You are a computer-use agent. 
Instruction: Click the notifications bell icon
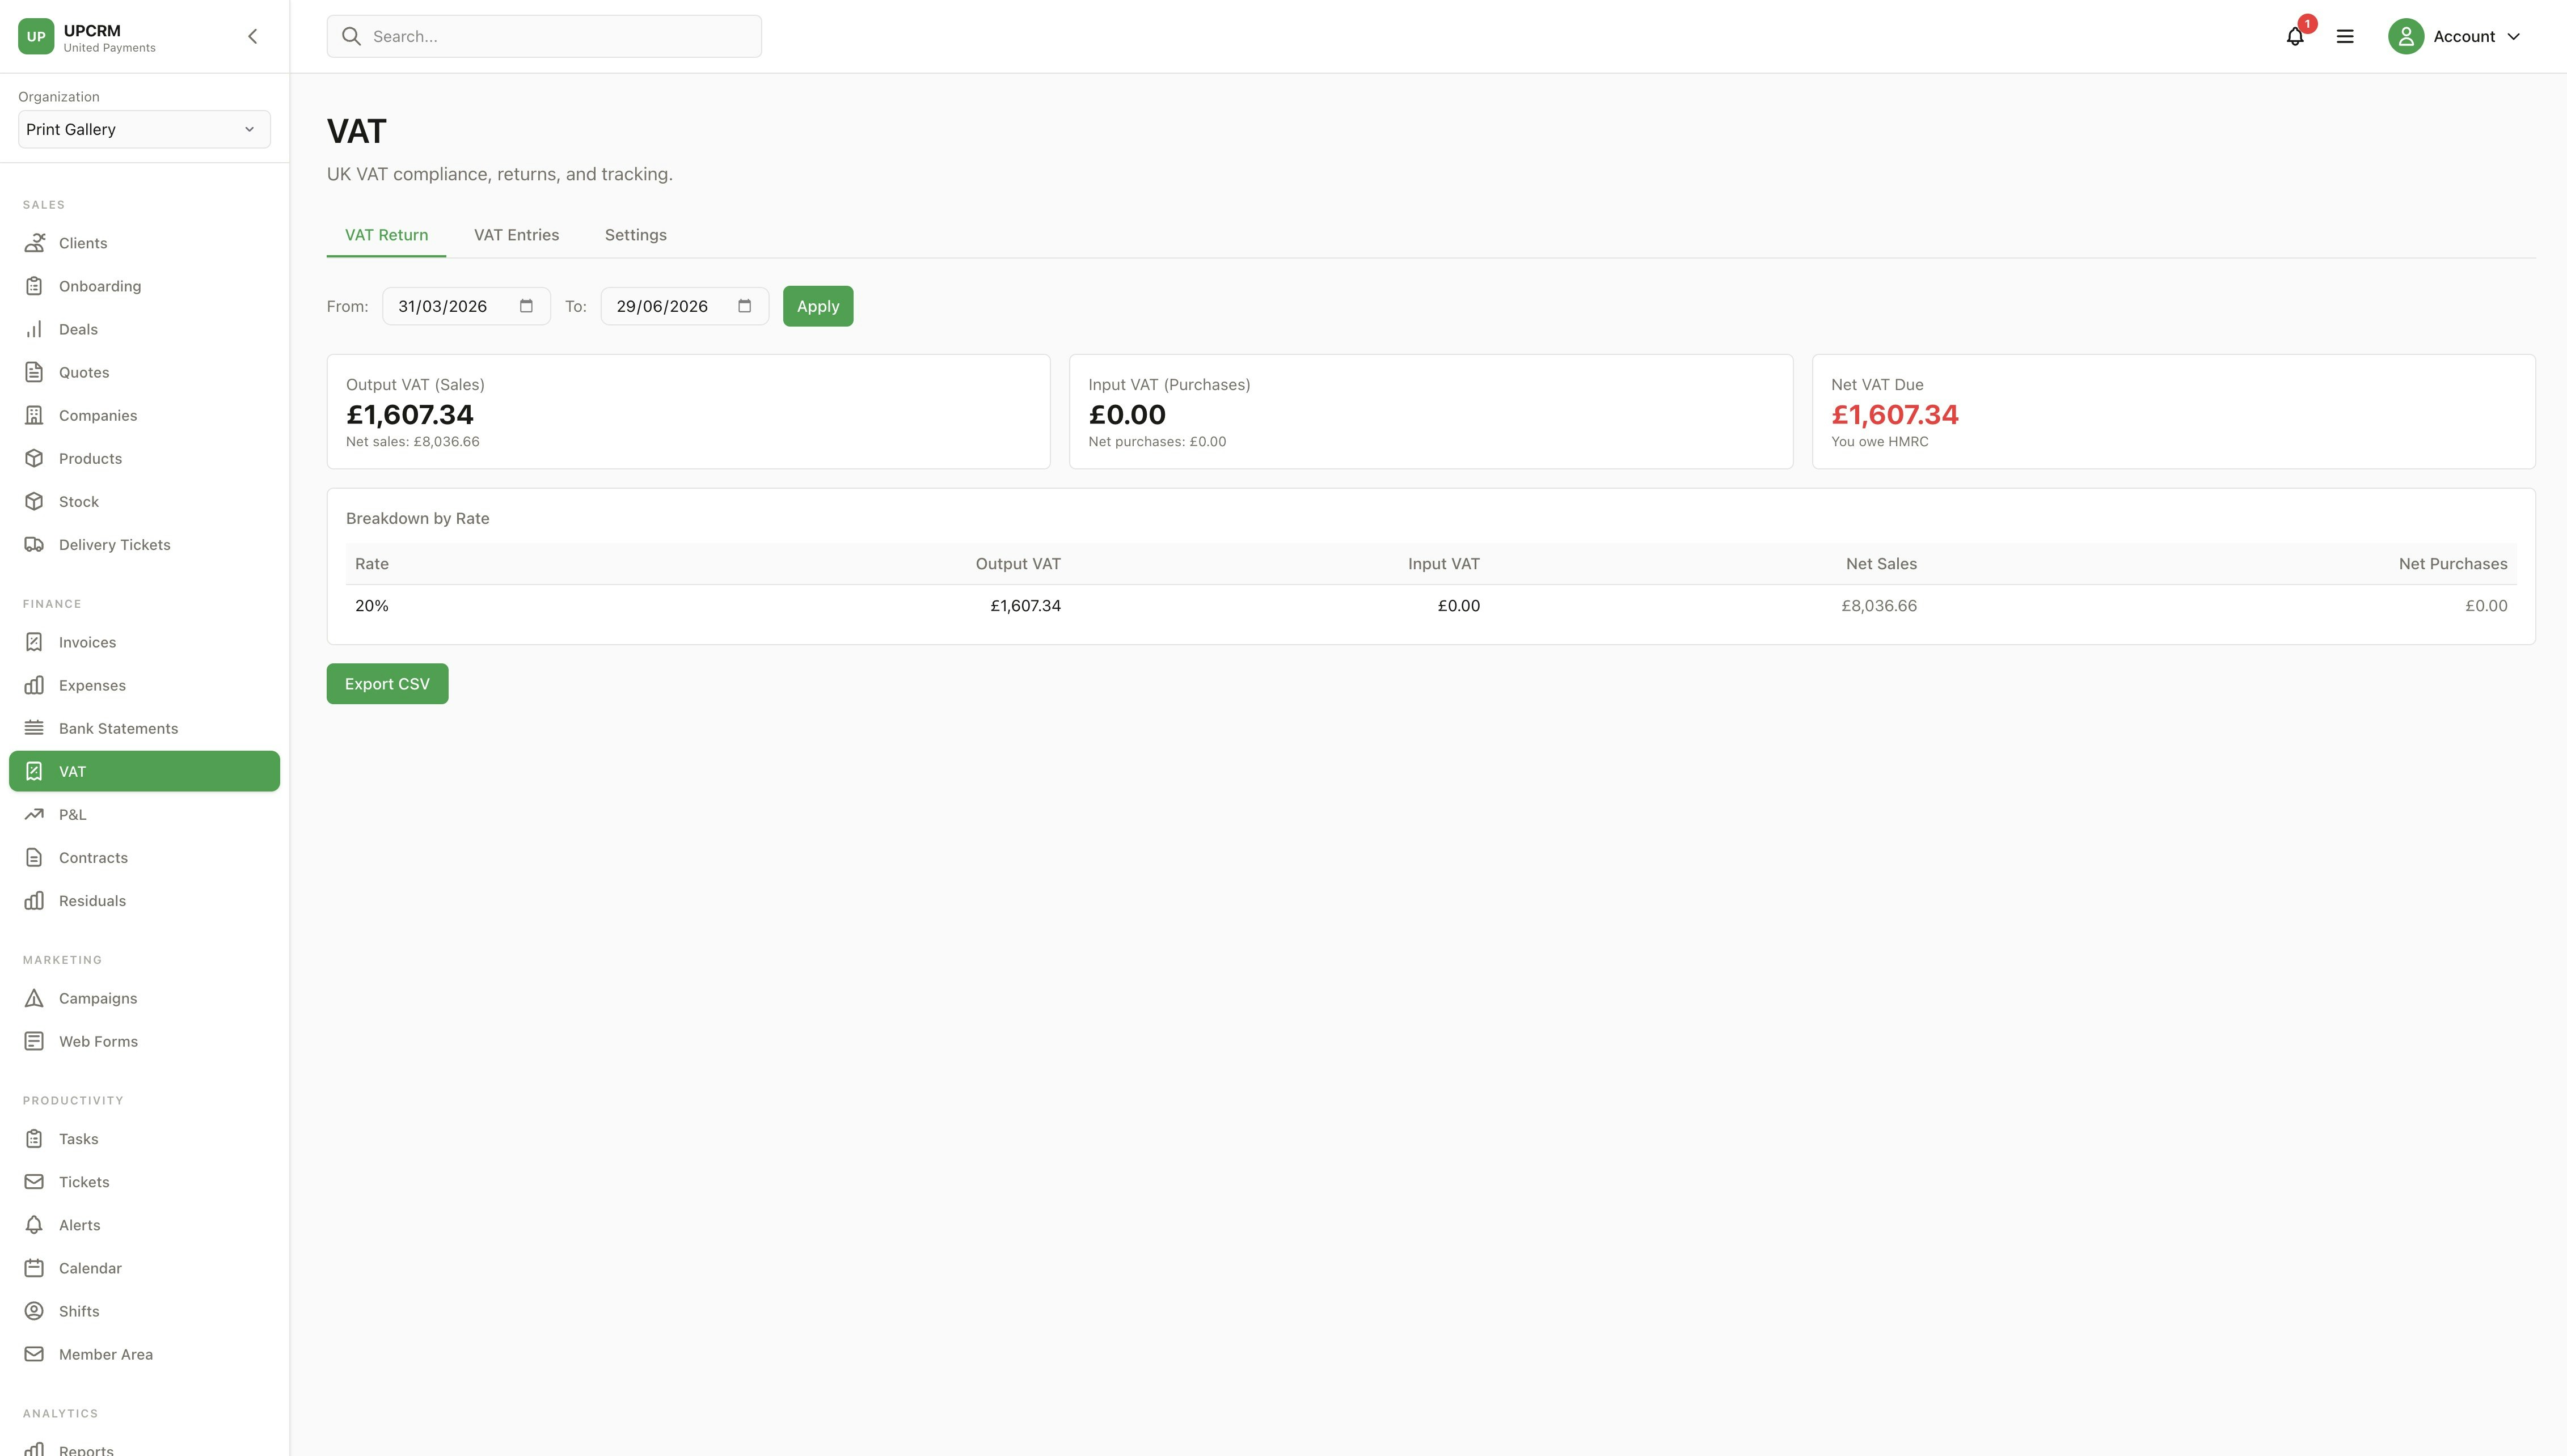pyautogui.click(x=2294, y=36)
